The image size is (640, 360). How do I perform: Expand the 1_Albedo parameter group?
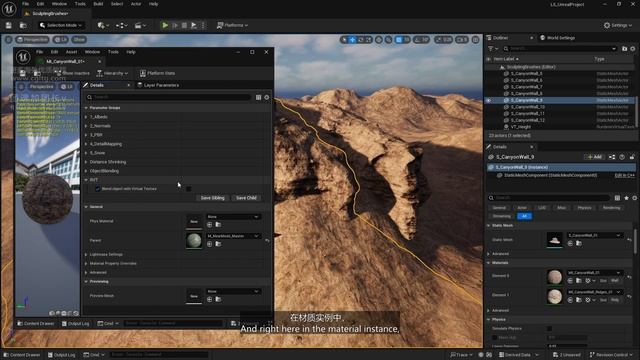(86, 117)
